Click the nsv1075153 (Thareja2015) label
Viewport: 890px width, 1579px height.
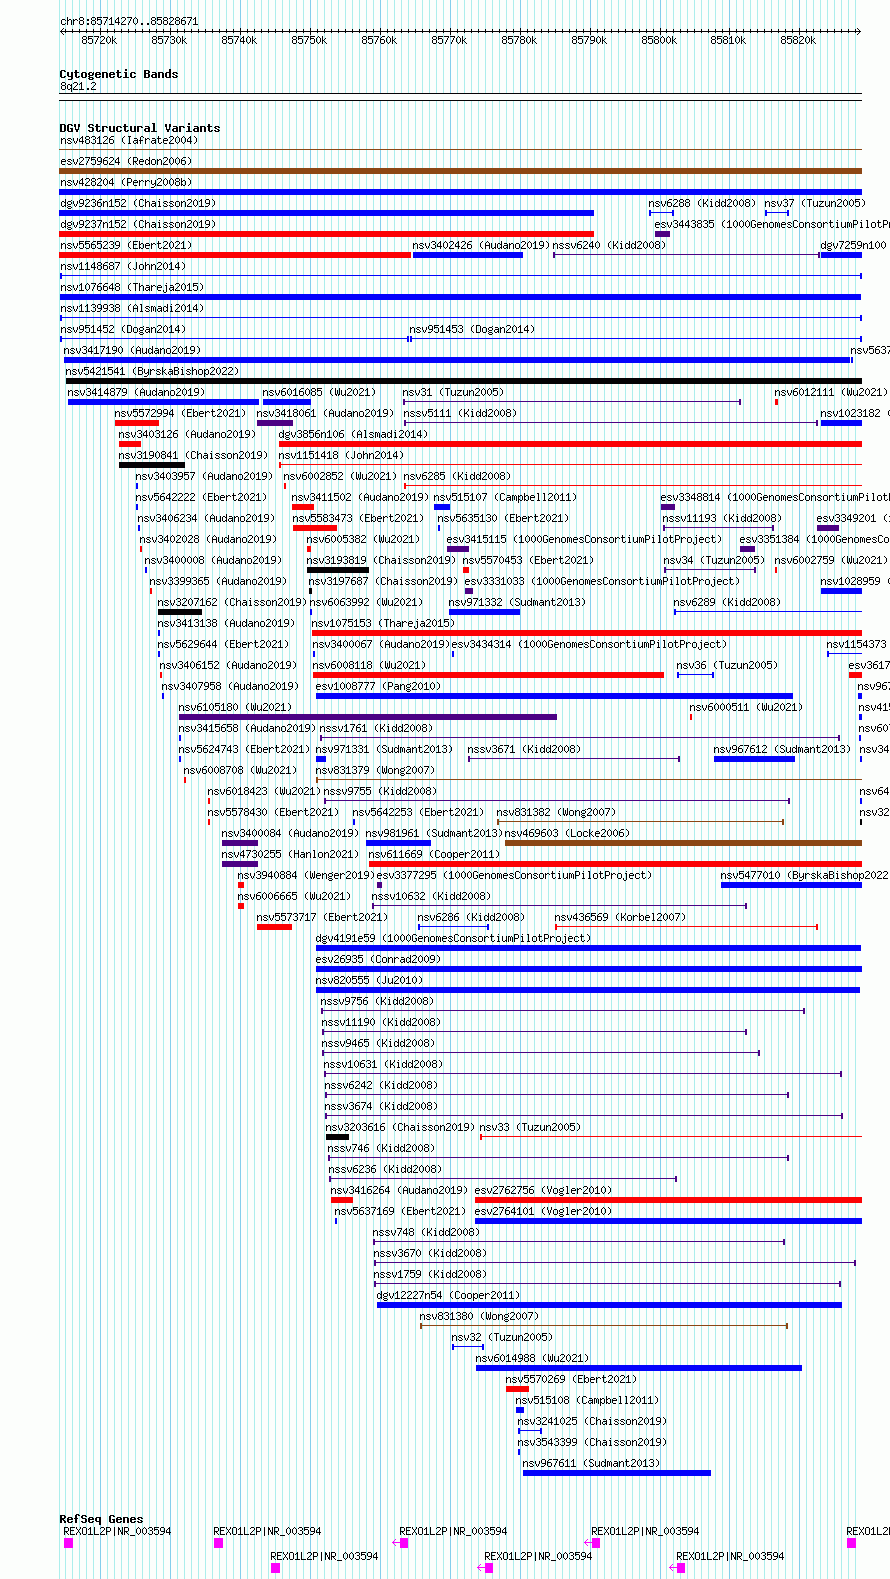(x=383, y=623)
